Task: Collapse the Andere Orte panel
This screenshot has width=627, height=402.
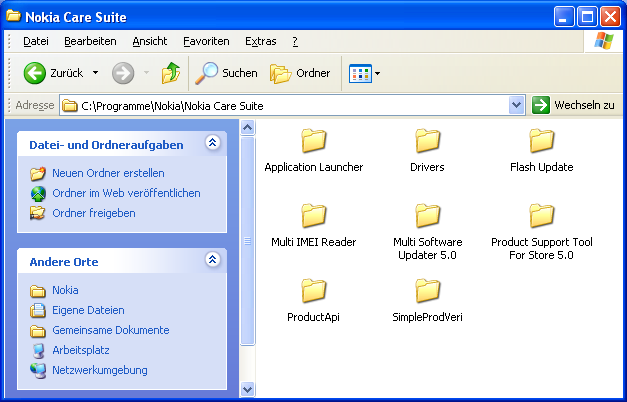Action: 212,260
